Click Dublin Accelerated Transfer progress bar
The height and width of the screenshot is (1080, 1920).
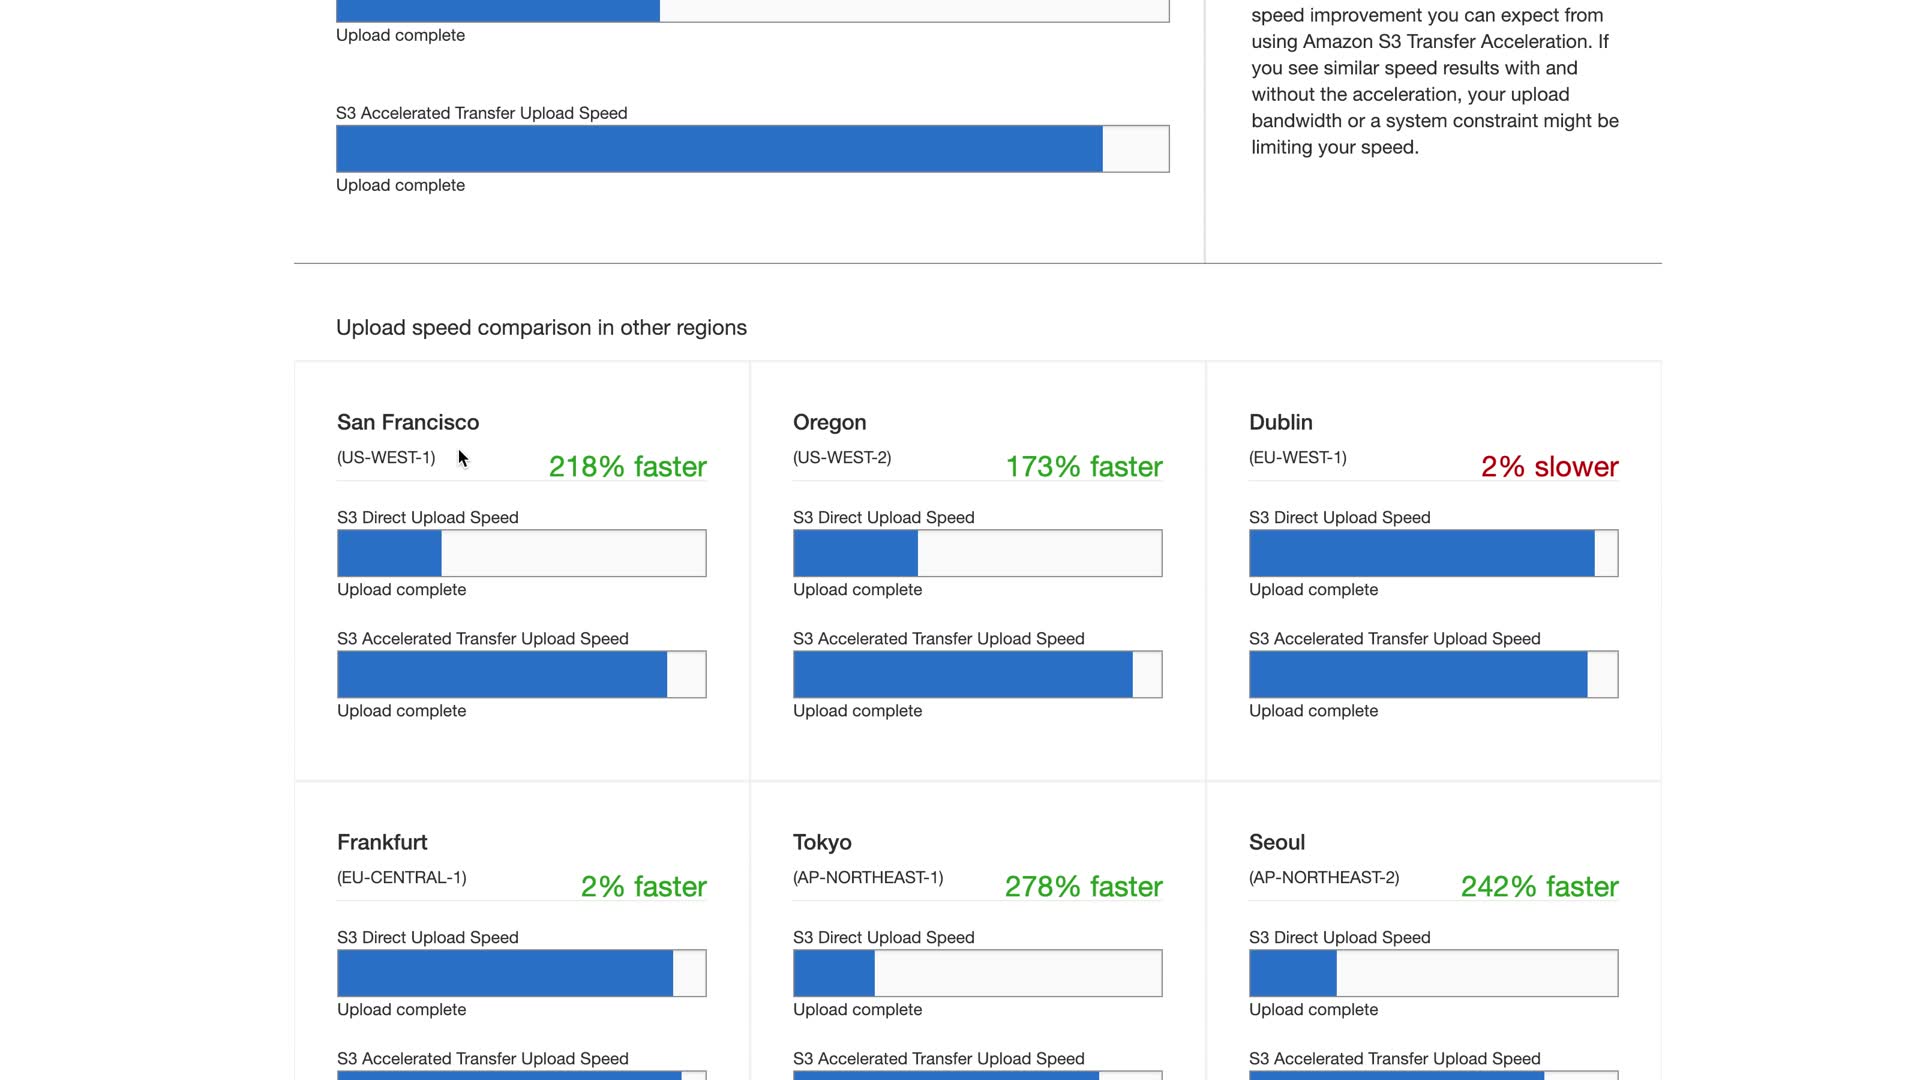tap(1433, 674)
